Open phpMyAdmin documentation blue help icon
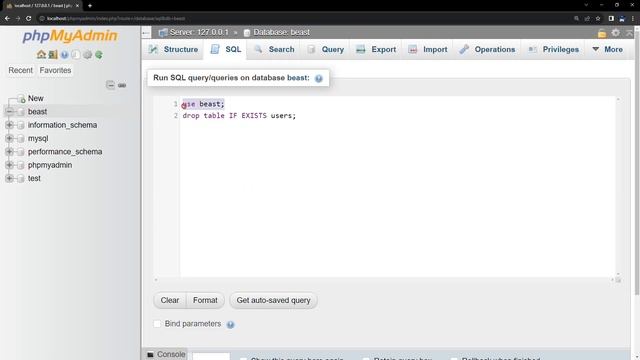The image size is (640, 360). (x=64, y=54)
